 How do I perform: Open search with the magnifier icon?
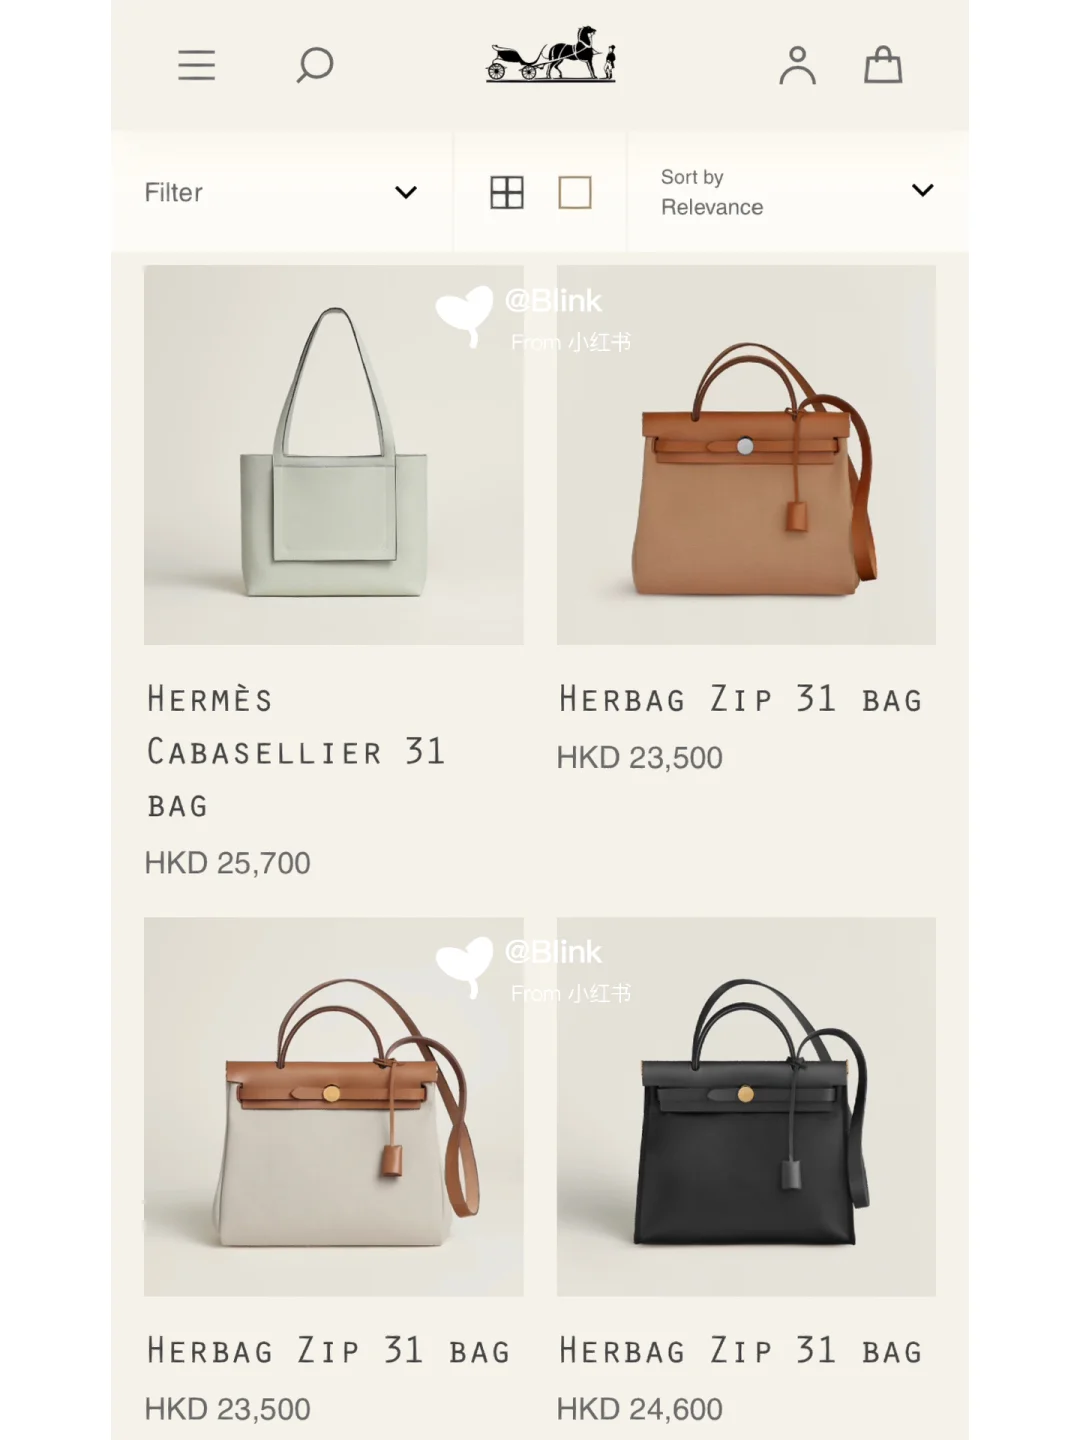tap(314, 66)
